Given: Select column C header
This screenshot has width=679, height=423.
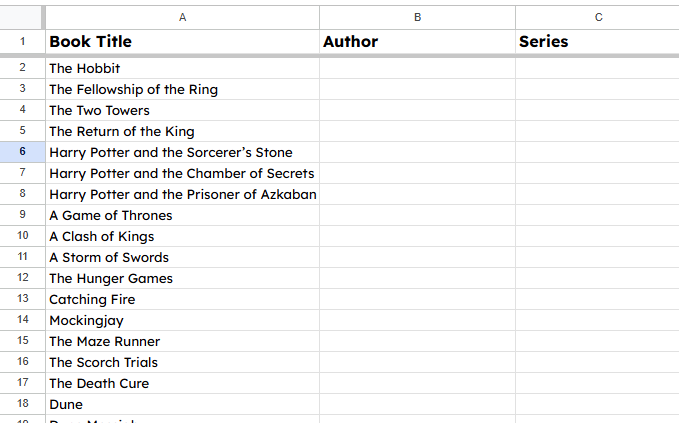Looking at the screenshot, I should (598, 17).
